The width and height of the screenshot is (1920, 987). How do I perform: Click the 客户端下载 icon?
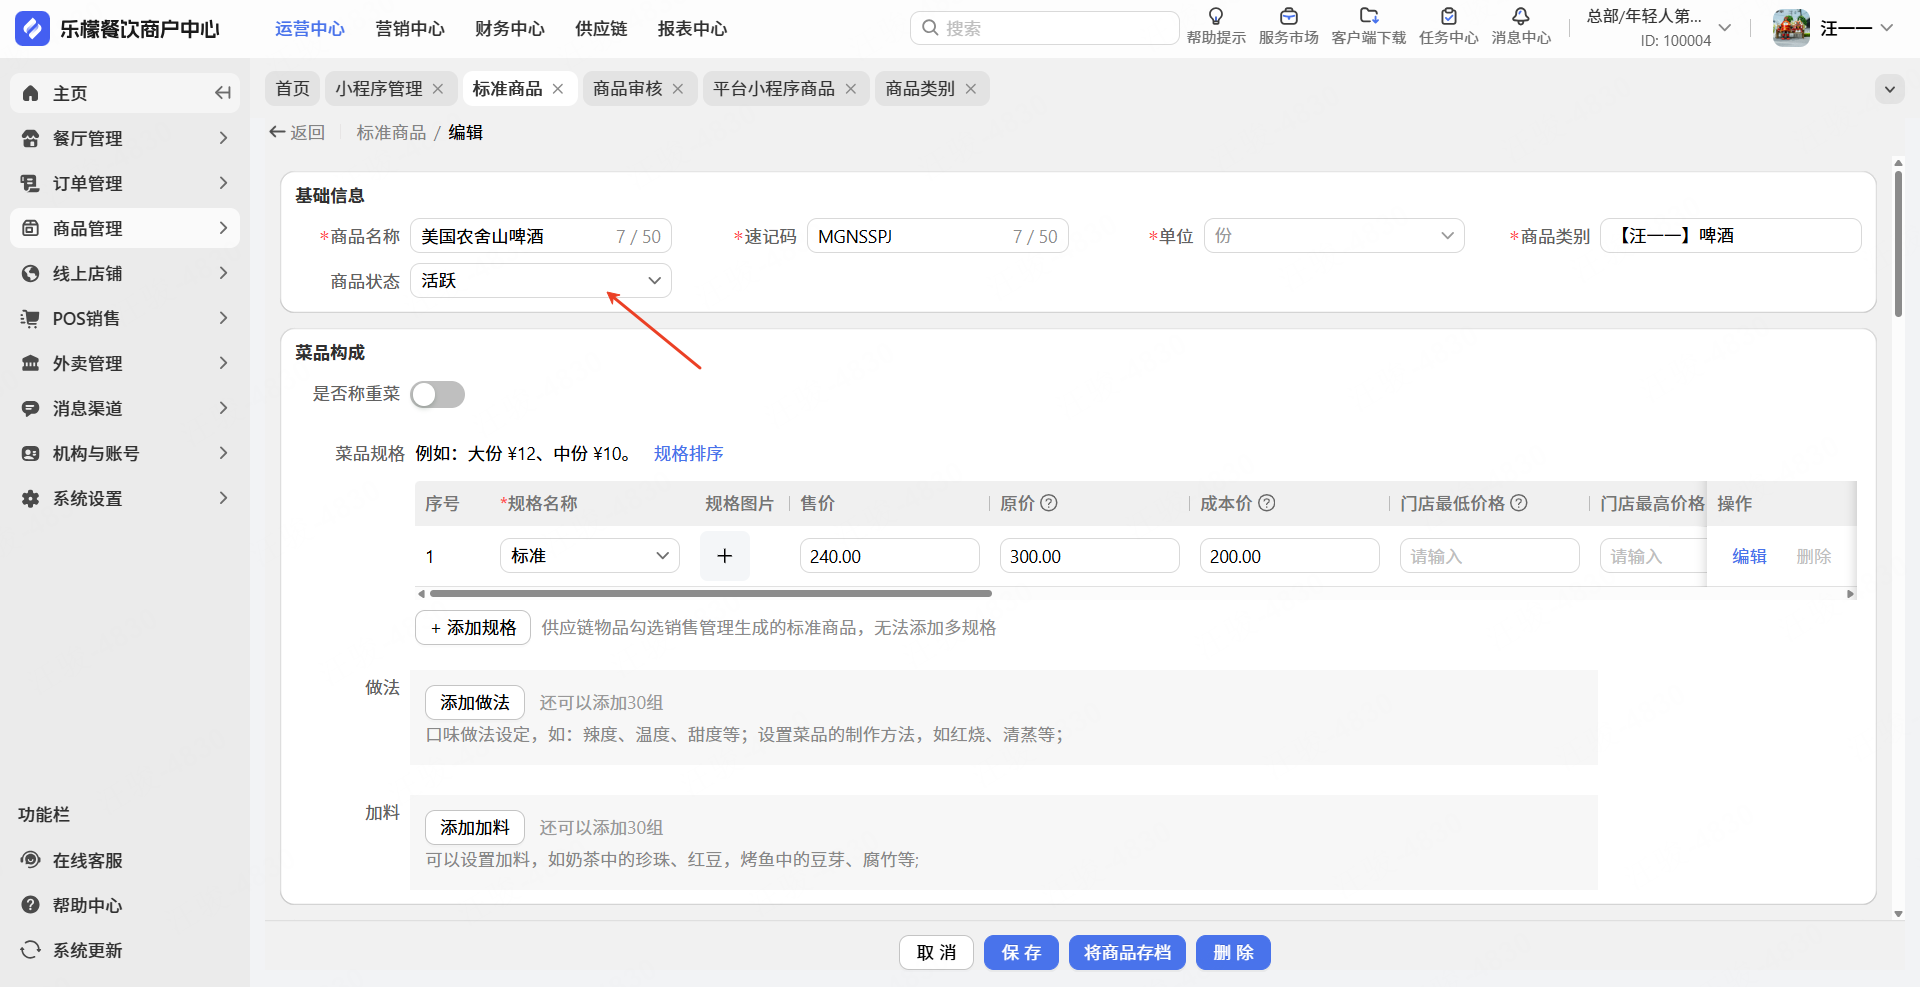pos(1368,17)
